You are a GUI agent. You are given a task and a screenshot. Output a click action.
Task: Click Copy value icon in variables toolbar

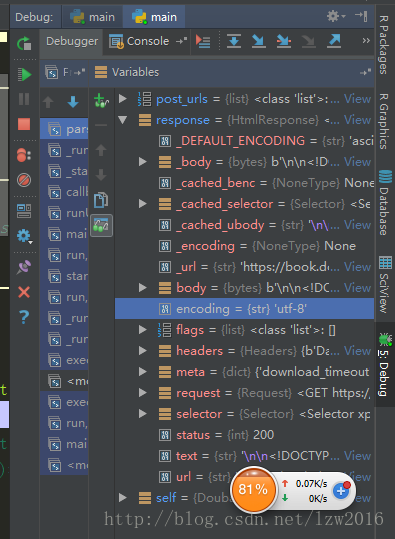click(101, 200)
